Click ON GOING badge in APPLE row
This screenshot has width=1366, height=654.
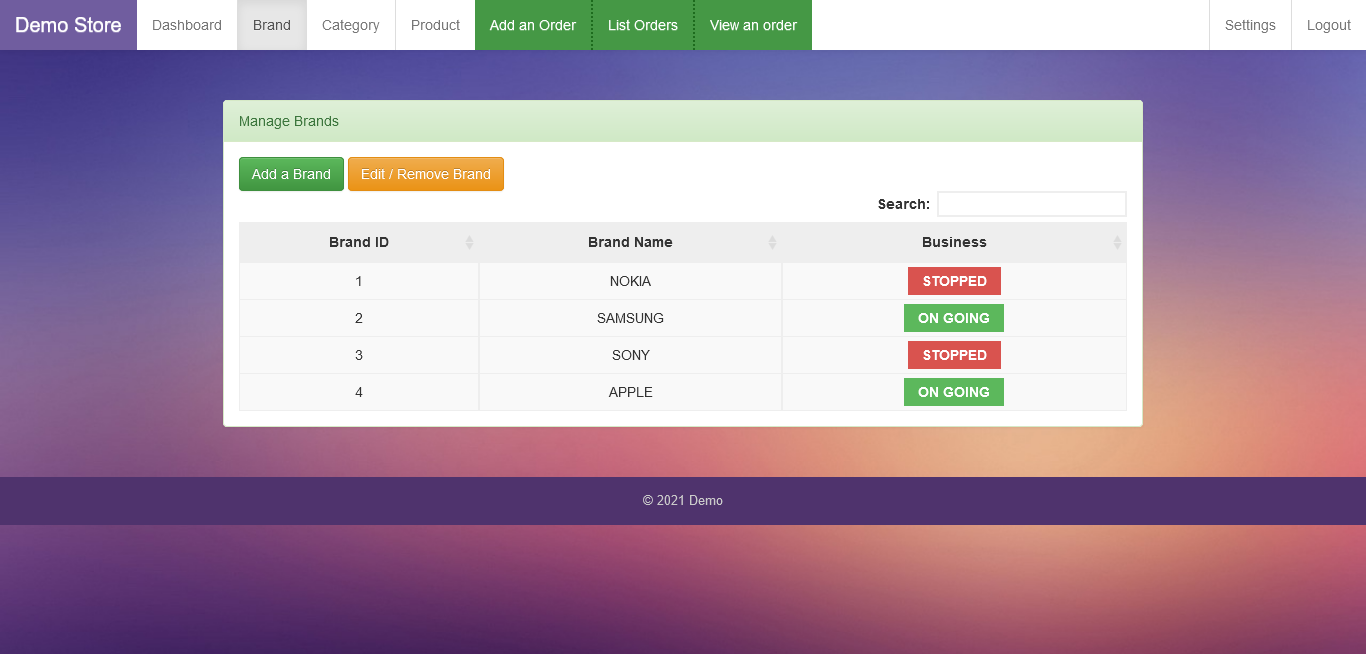point(954,392)
